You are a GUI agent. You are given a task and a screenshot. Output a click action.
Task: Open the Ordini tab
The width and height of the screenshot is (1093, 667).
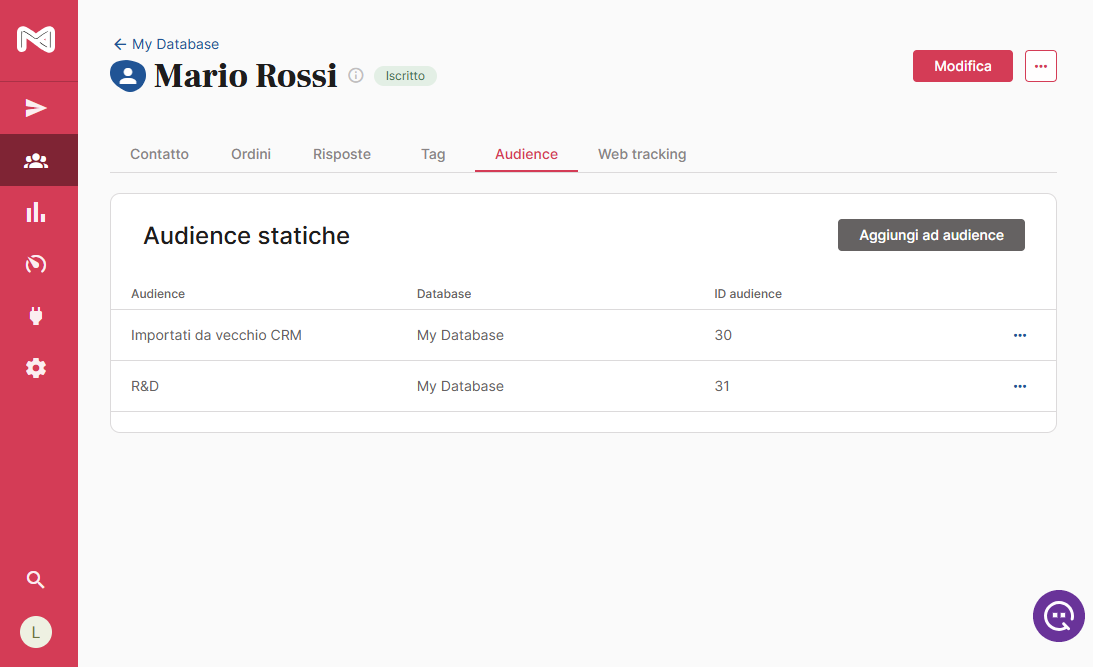251,154
